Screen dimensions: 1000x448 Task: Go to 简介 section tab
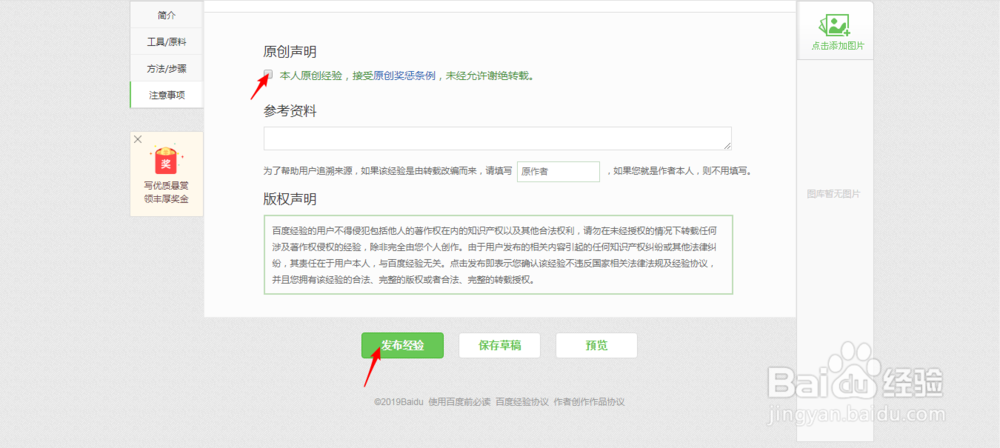(x=166, y=15)
